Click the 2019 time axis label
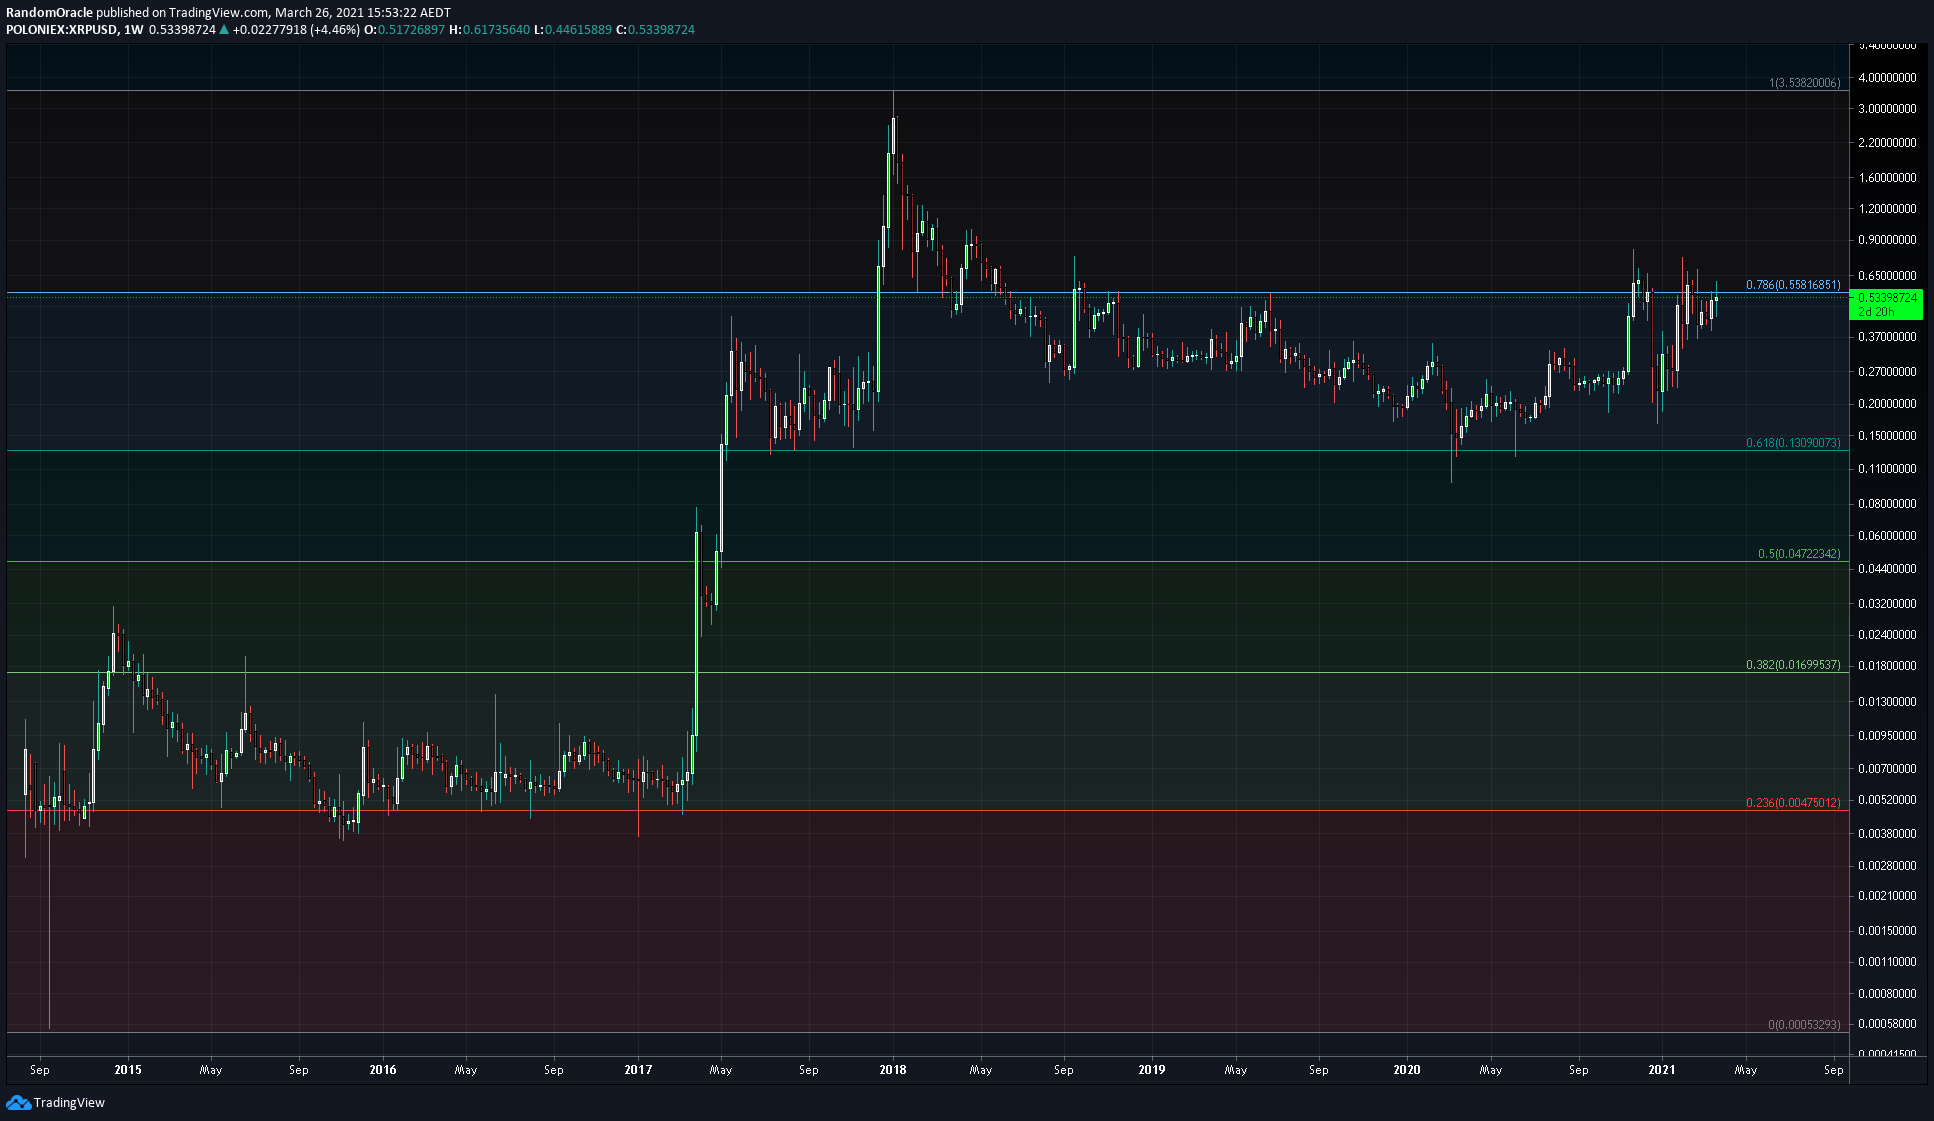1934x1121 pixels. pyautogui.click(x=1152, y=1070)
